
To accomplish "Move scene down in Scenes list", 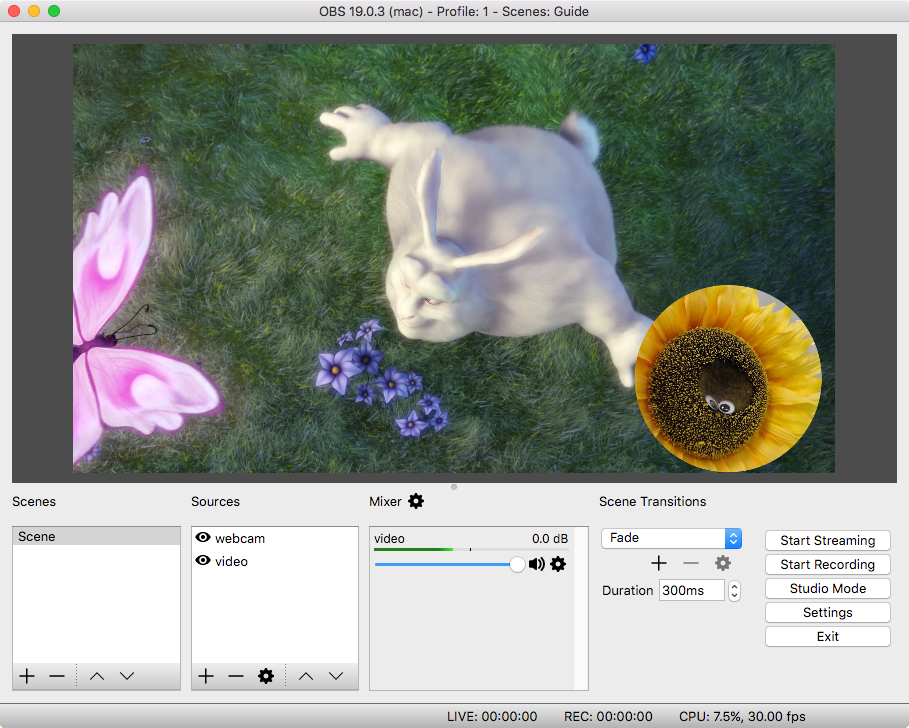I will point(127,676).
